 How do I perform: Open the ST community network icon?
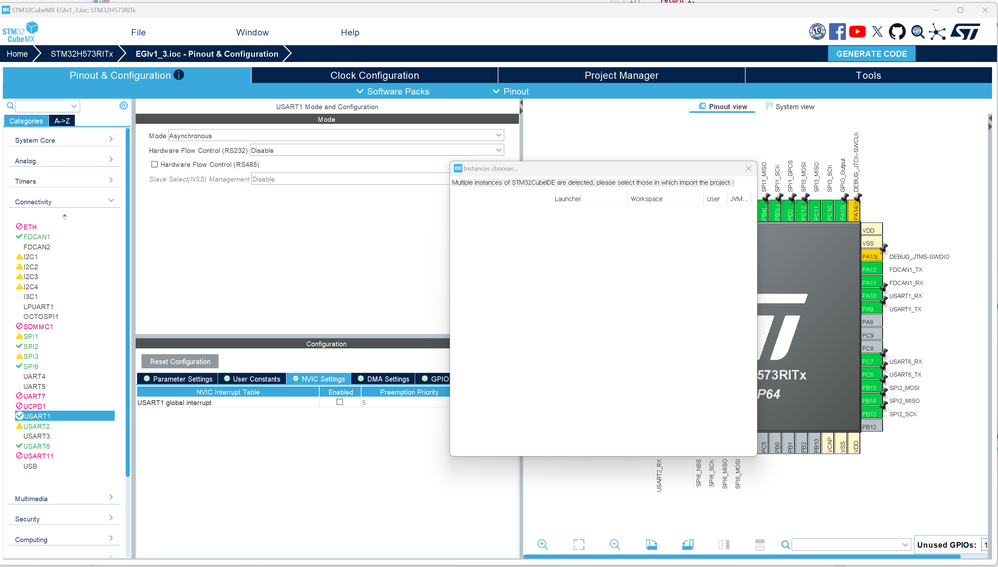coord(937,32)
